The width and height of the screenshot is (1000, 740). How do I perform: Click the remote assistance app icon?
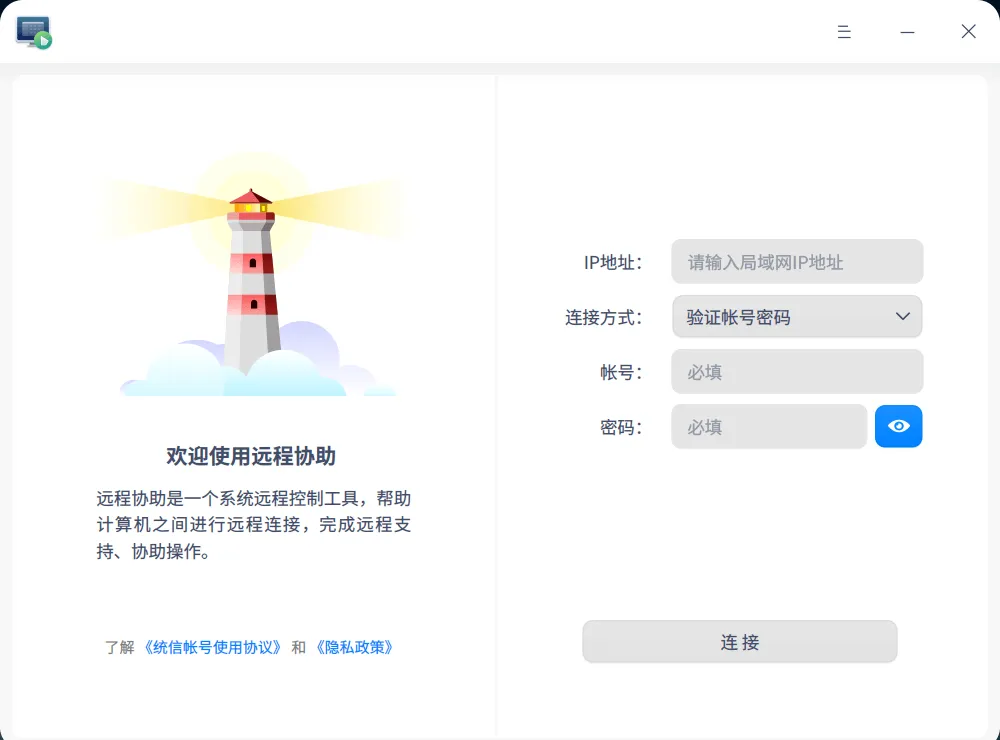tap(34, 33)
